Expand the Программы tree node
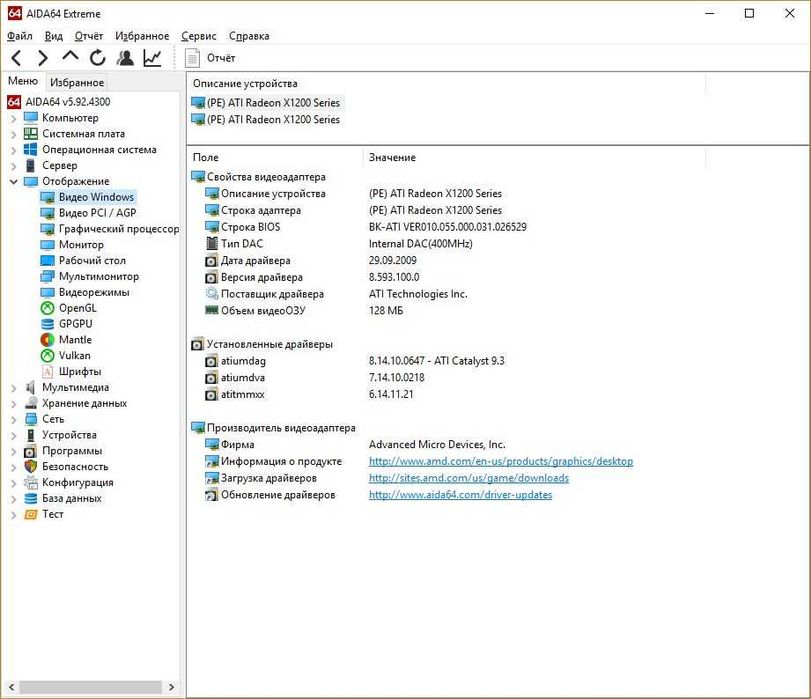 13,452
